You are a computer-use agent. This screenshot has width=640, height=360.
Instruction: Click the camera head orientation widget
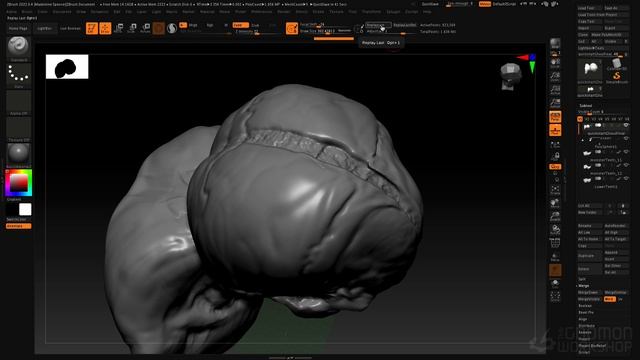[x=511, y=76]
